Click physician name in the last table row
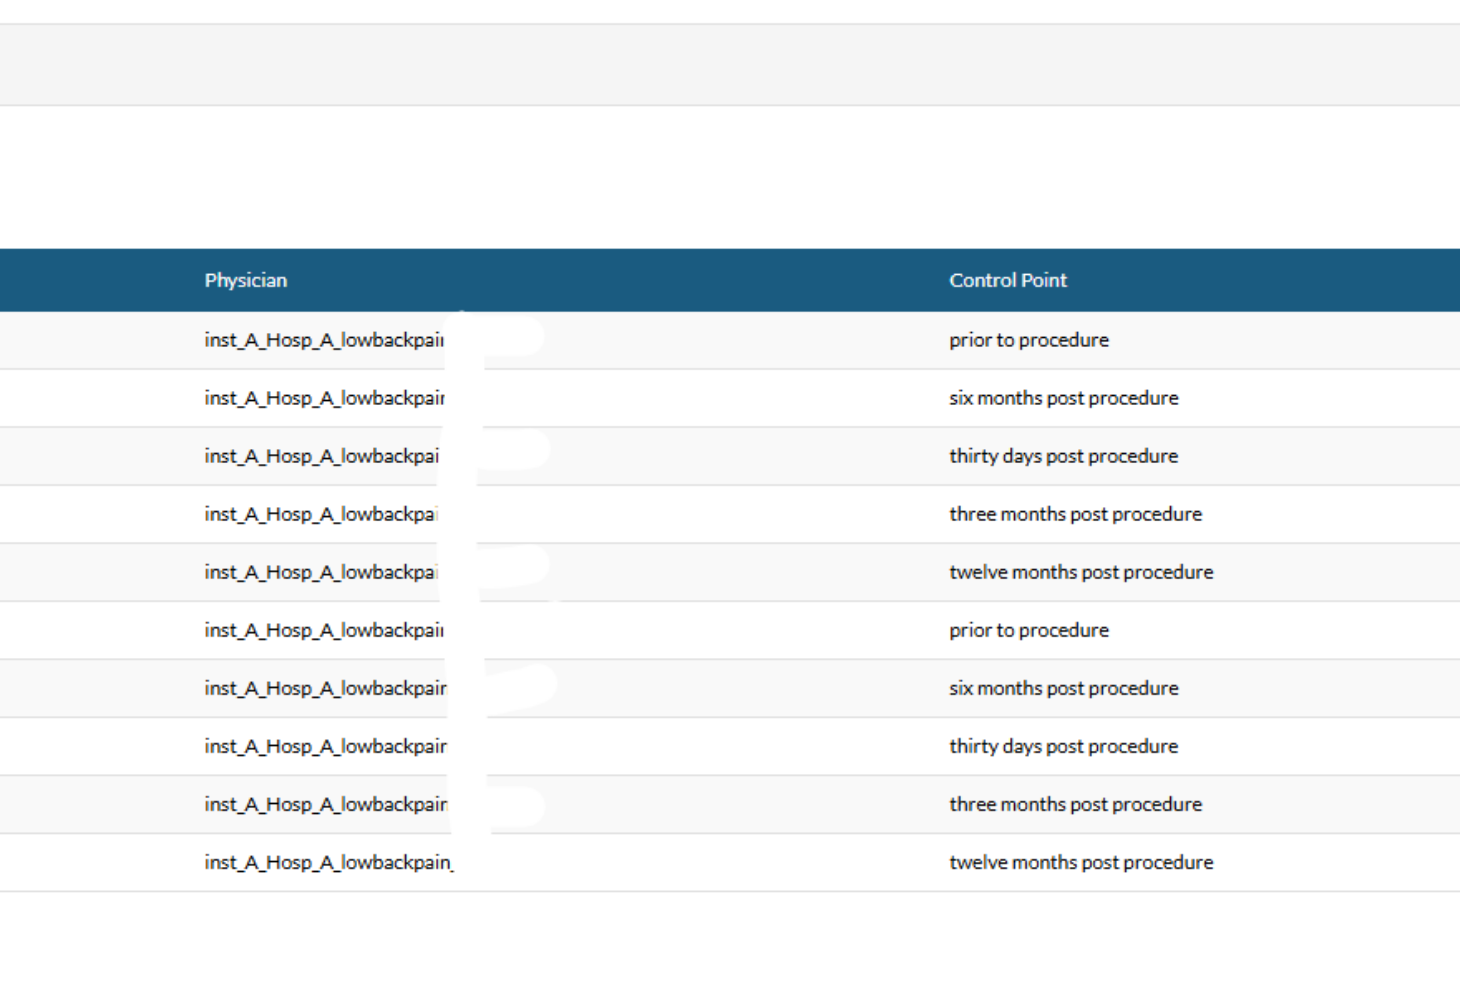The width and height of the screenshot is (1460, 1000). [329, 862]
